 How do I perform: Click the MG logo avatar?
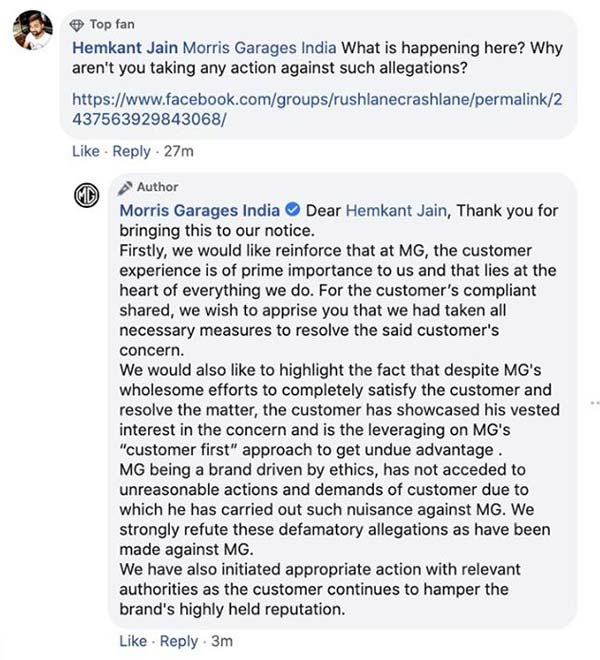pyautogui.click(x=88, y=197)
